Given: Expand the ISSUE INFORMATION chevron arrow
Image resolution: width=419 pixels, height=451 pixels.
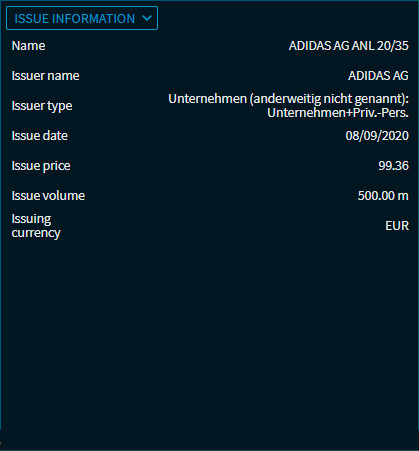Looking at the screenshot, I should [x=147, y=18].
